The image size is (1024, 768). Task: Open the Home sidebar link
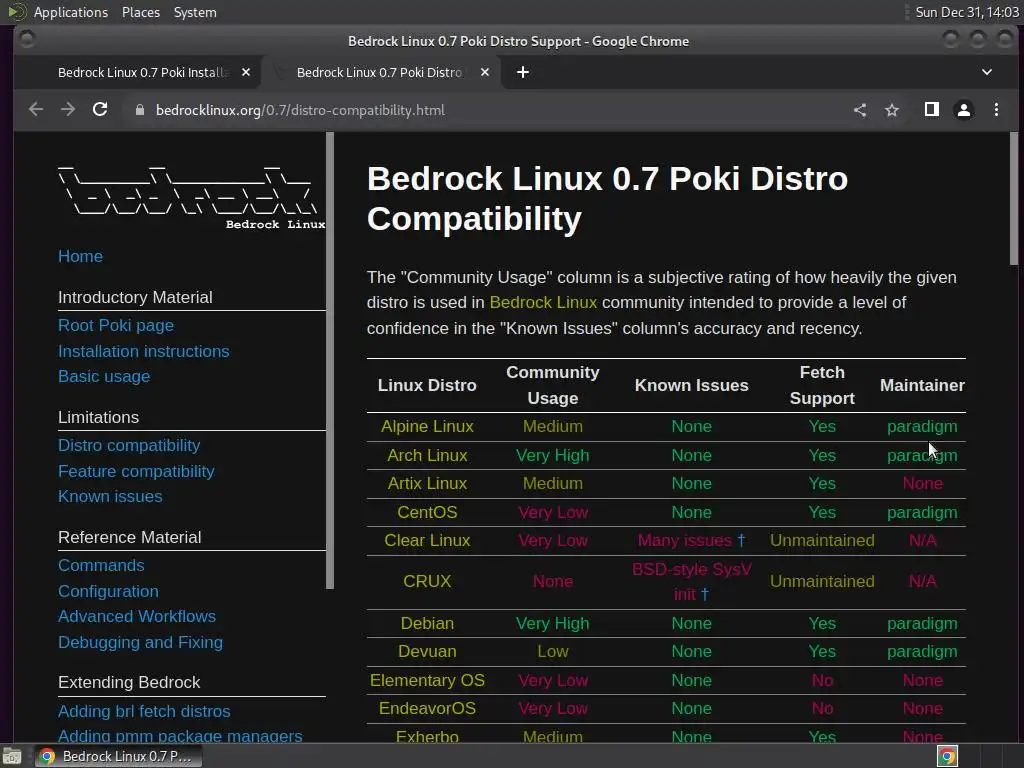tap(80, 256)
